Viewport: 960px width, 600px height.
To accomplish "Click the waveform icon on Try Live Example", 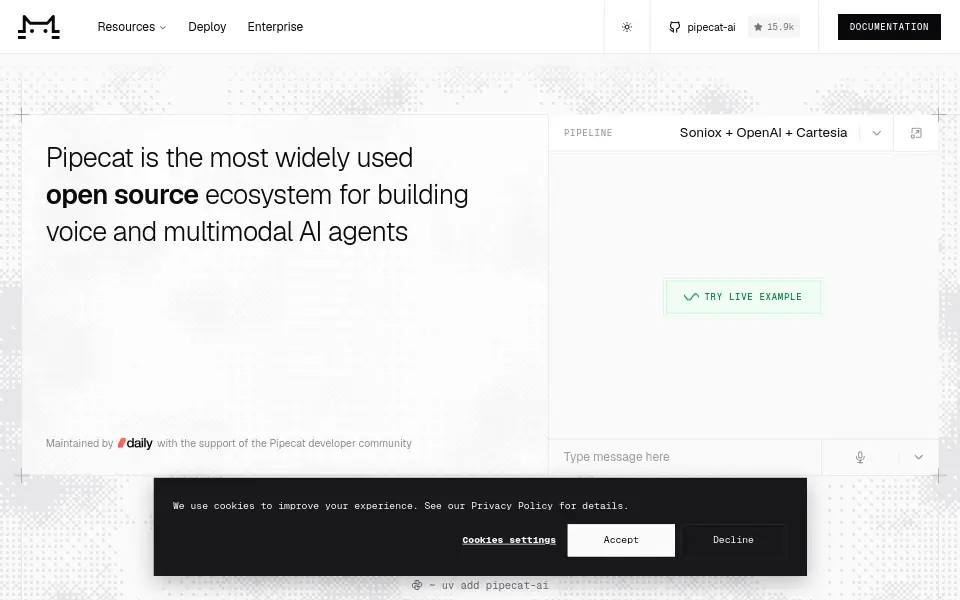I will coord(691,297).
